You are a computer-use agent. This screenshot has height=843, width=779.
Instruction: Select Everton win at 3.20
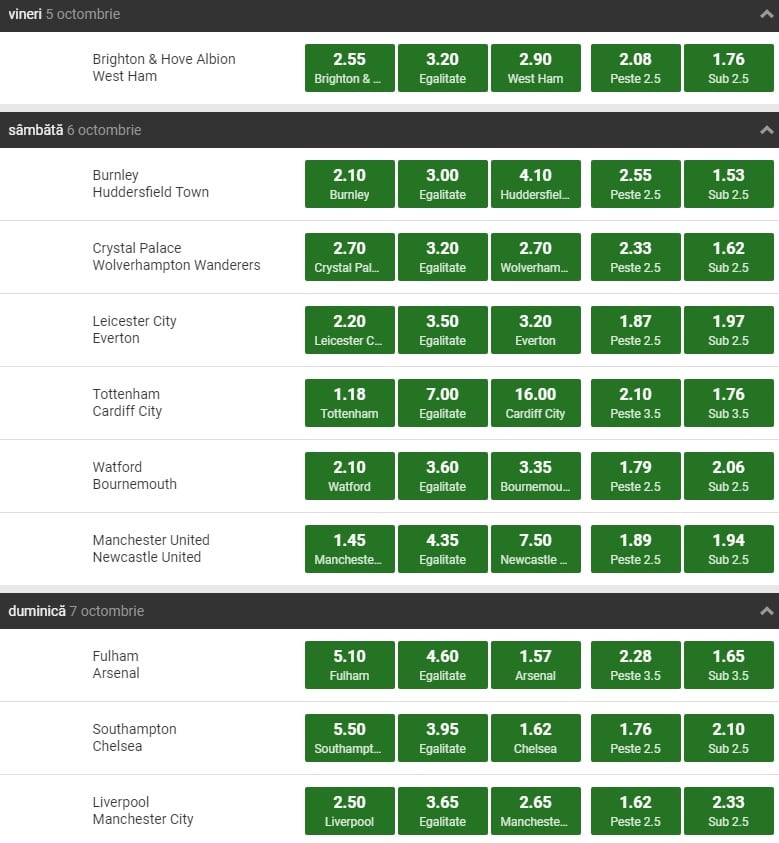point(535,330)
